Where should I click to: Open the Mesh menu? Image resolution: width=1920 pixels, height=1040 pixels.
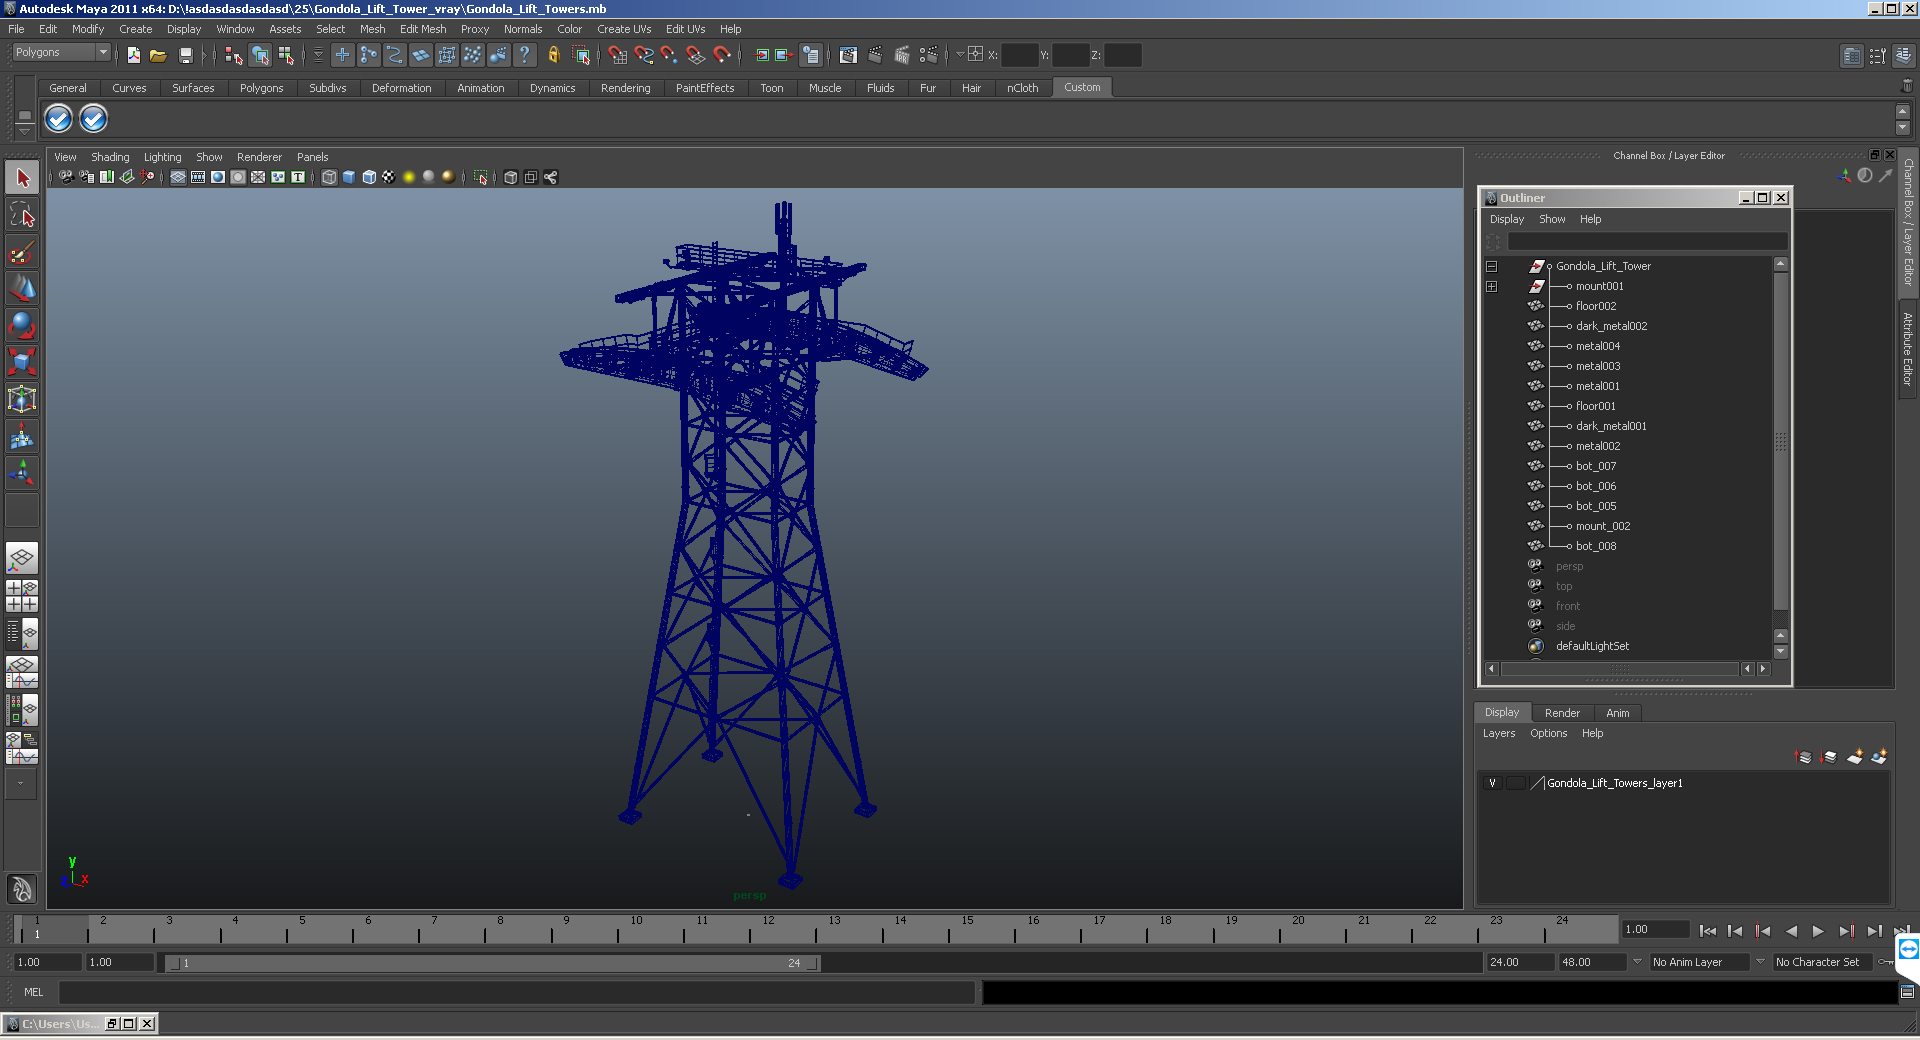372,29
